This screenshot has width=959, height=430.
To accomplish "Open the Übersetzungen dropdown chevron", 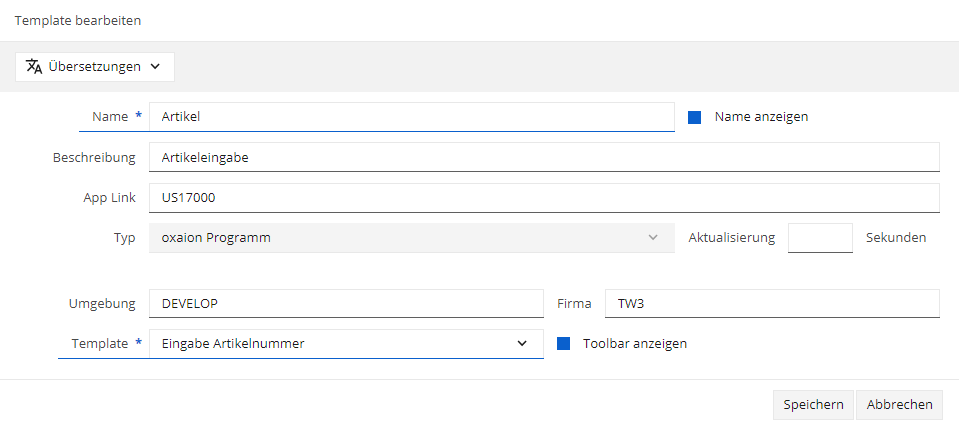I will 155,67.
